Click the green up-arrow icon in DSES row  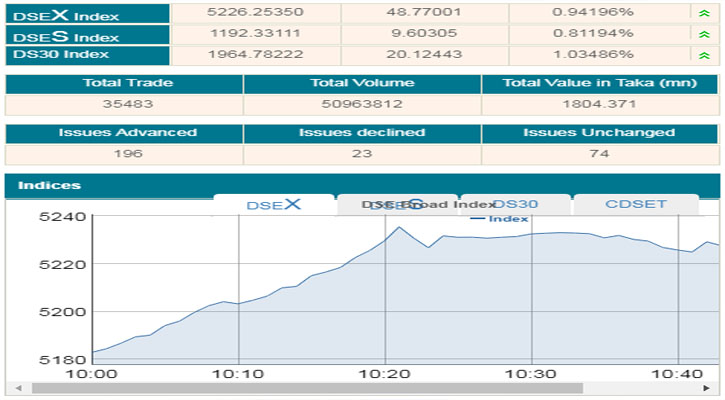coord(705,34)
